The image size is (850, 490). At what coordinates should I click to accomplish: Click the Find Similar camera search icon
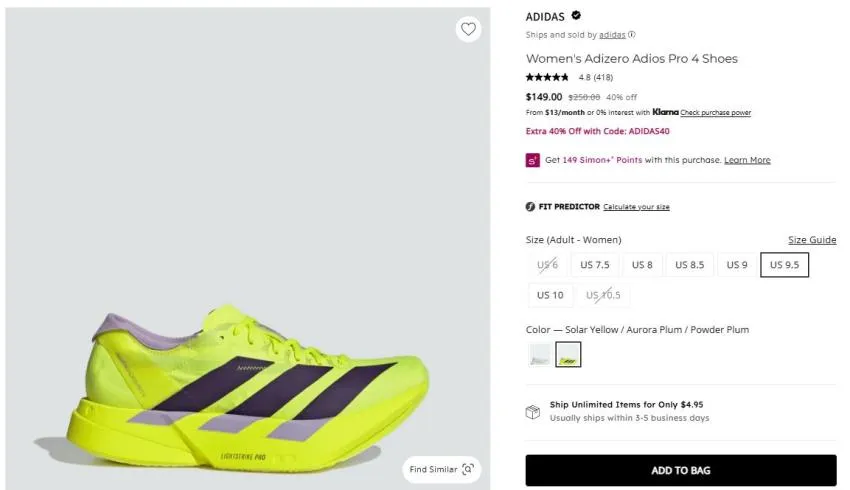(468, 469)
